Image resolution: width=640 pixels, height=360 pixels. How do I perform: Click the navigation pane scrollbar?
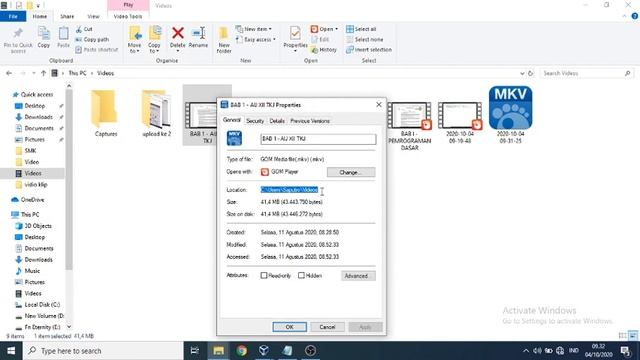click(69, 180)
